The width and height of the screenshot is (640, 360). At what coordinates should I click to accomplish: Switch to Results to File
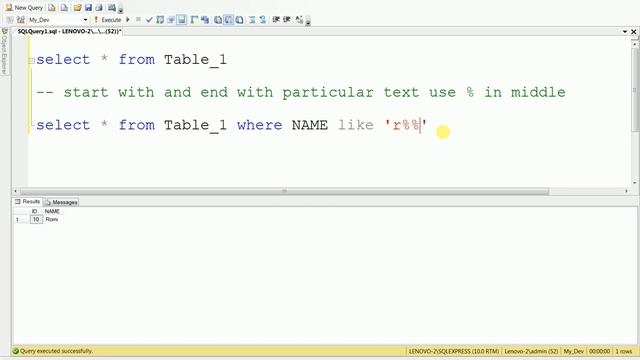point(240,20)
